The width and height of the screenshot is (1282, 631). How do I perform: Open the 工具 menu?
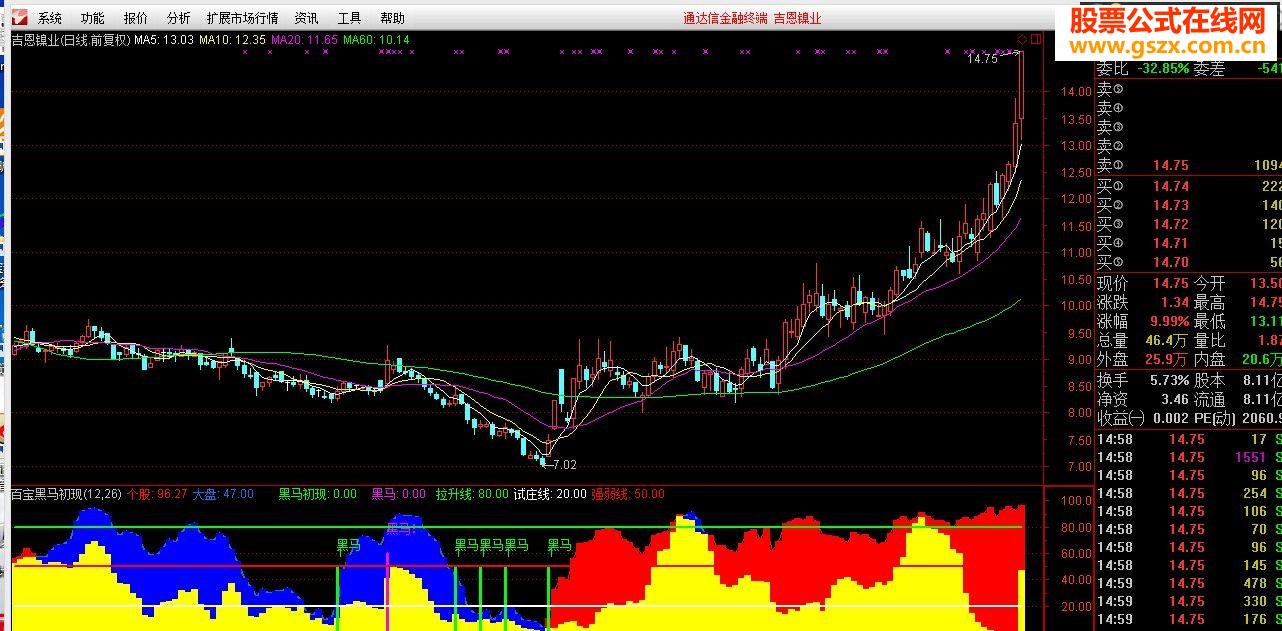click(x=349, y=18)
